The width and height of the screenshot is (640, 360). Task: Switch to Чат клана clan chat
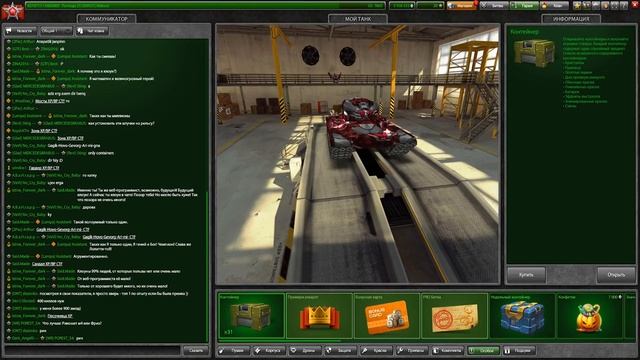tap(92, 31)
